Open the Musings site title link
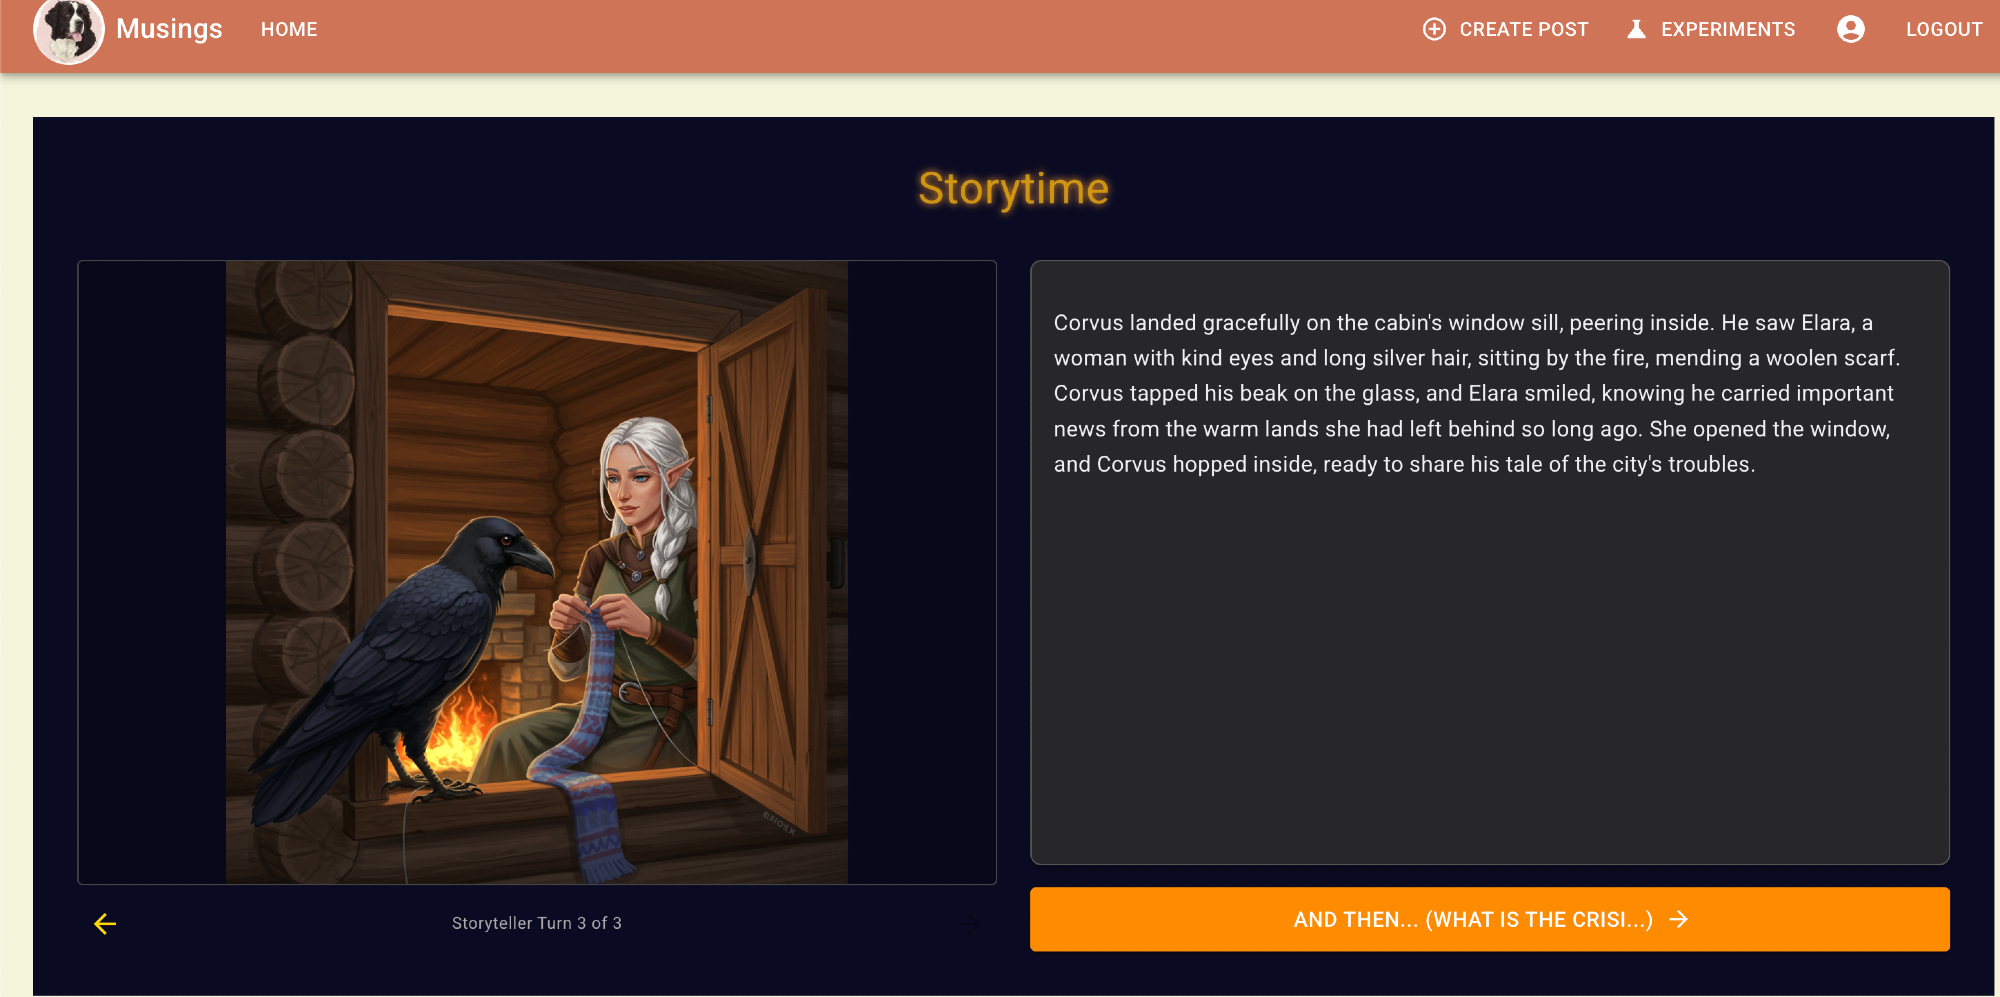The height and width of the screenshot is (997, 2000). coord(169,29)
